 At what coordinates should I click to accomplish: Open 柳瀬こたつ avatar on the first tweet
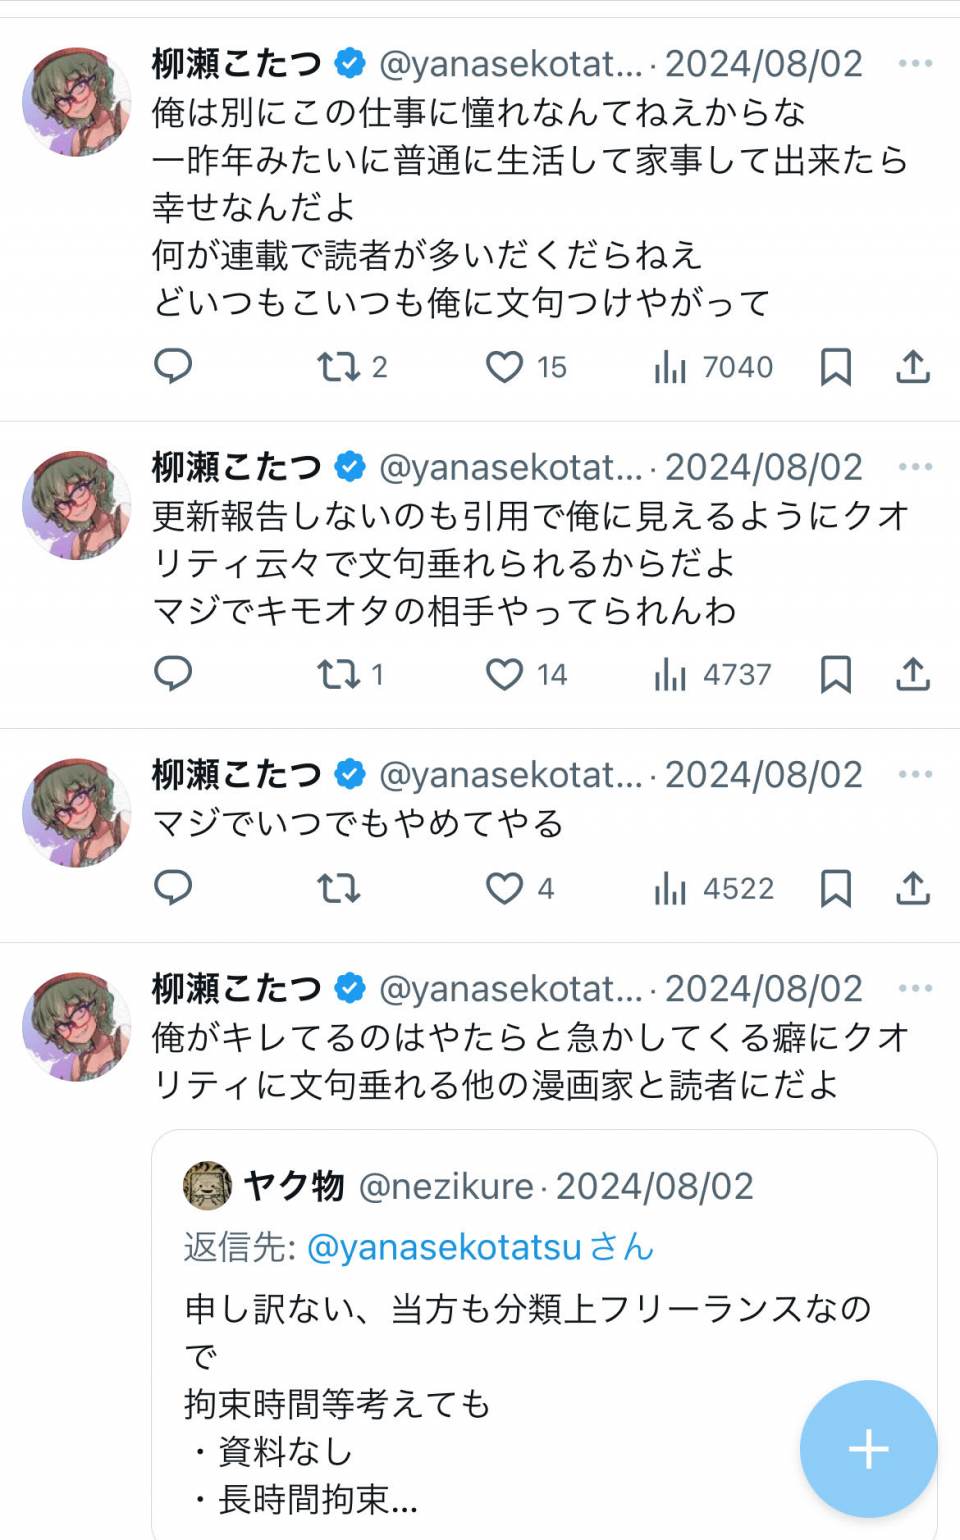(77, 102)
